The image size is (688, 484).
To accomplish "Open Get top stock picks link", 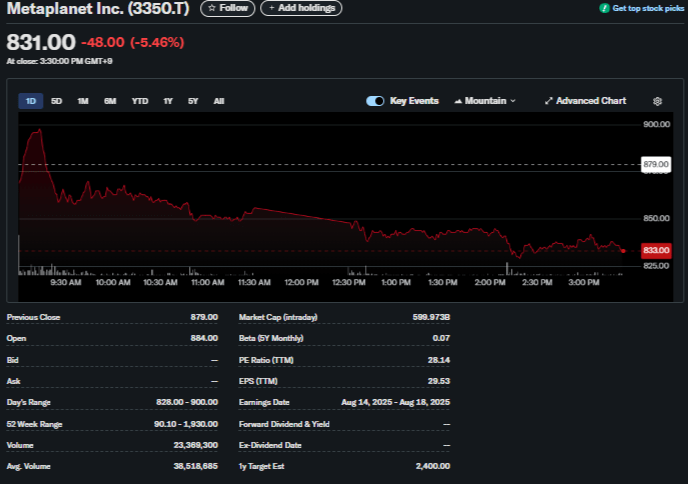I will coord(648,8).
